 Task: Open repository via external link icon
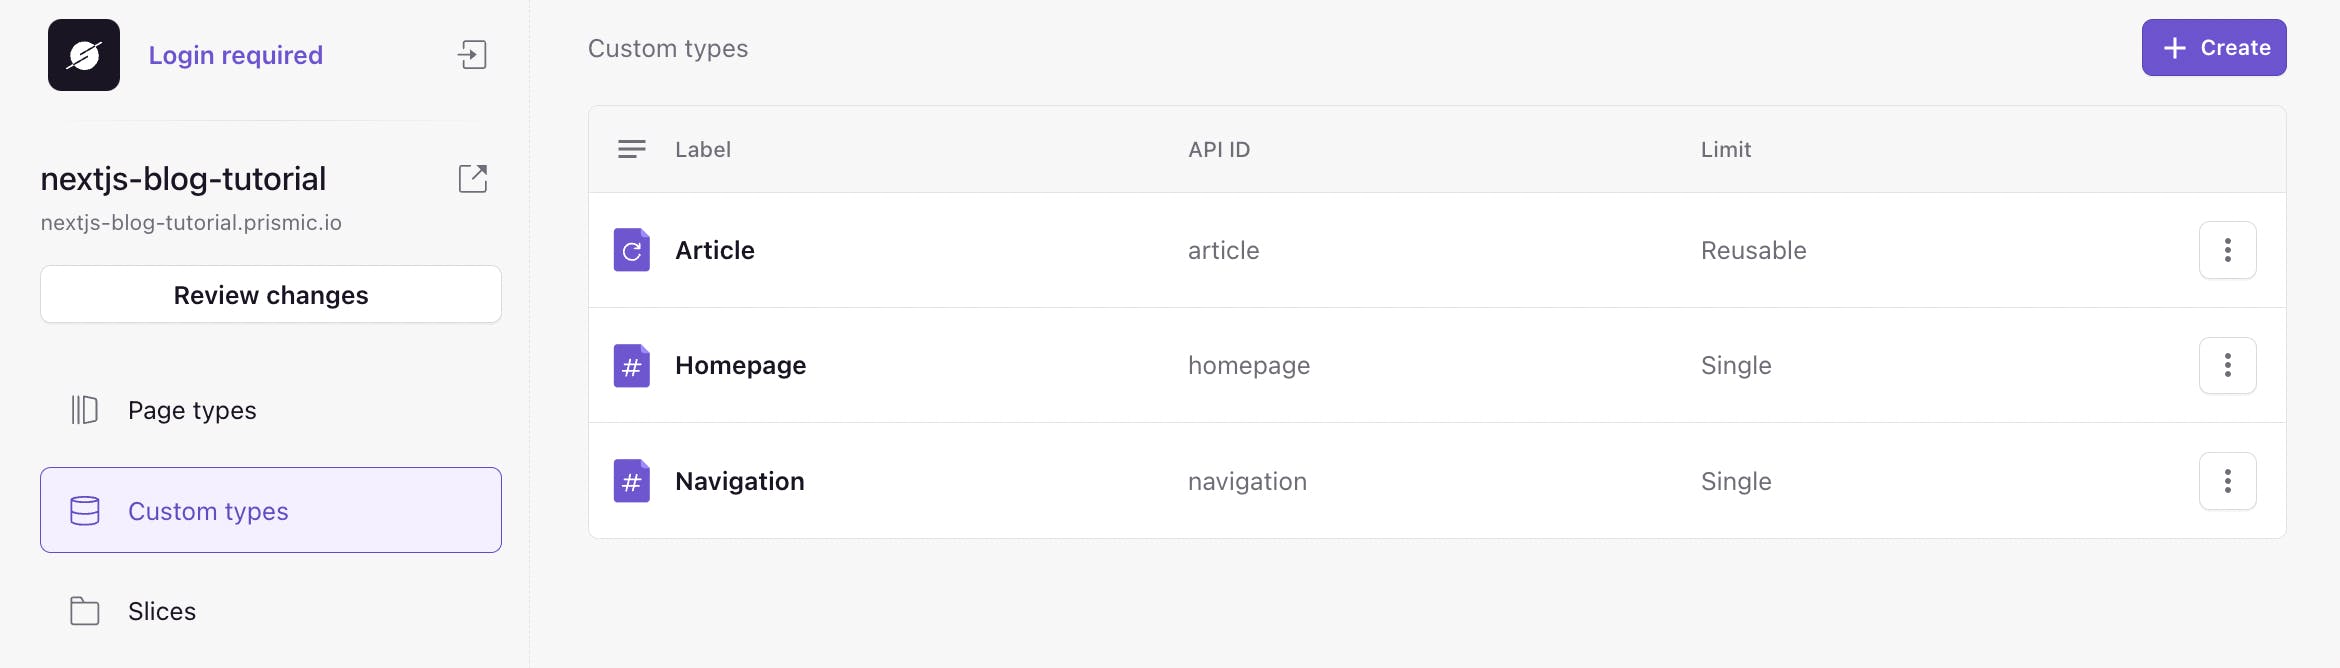click(x=472, y=179)
